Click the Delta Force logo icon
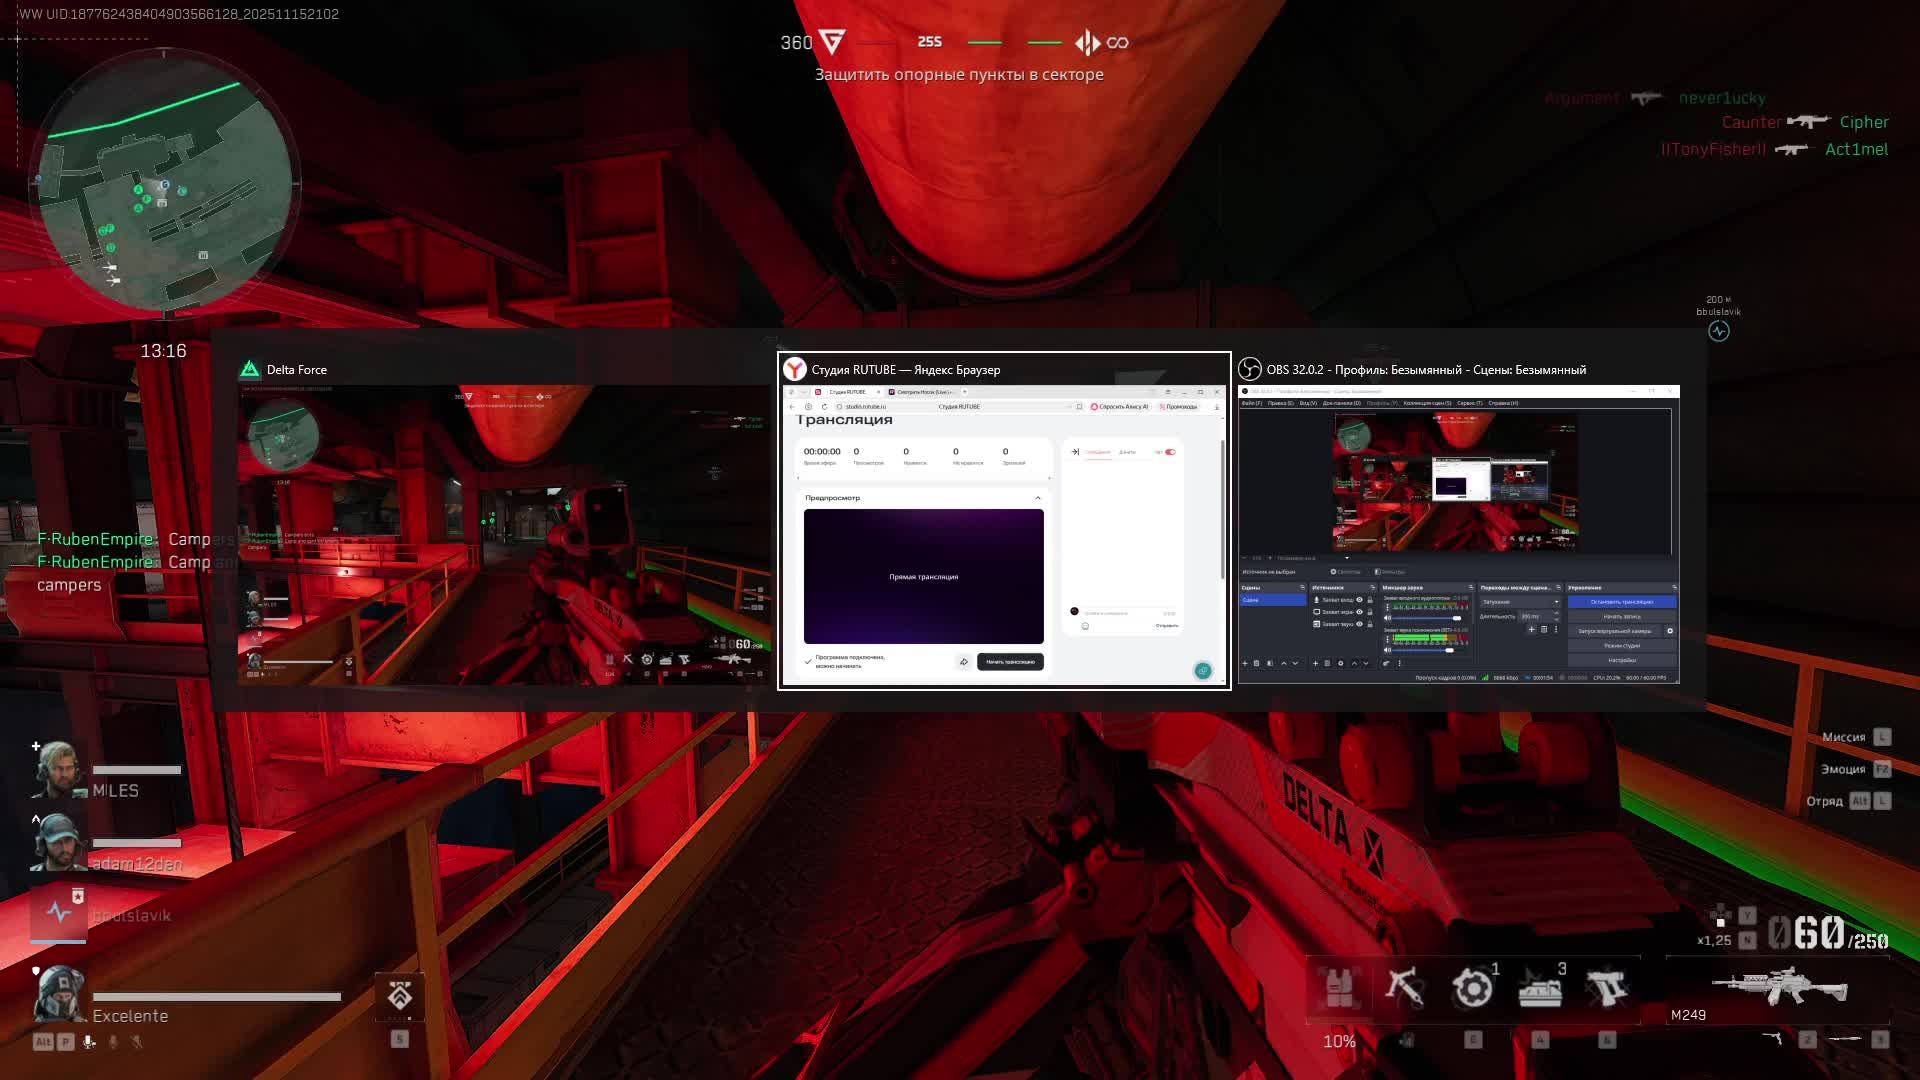Image resolution: width=1920 pixels, height=1080 pixels. tap(250, 370)
